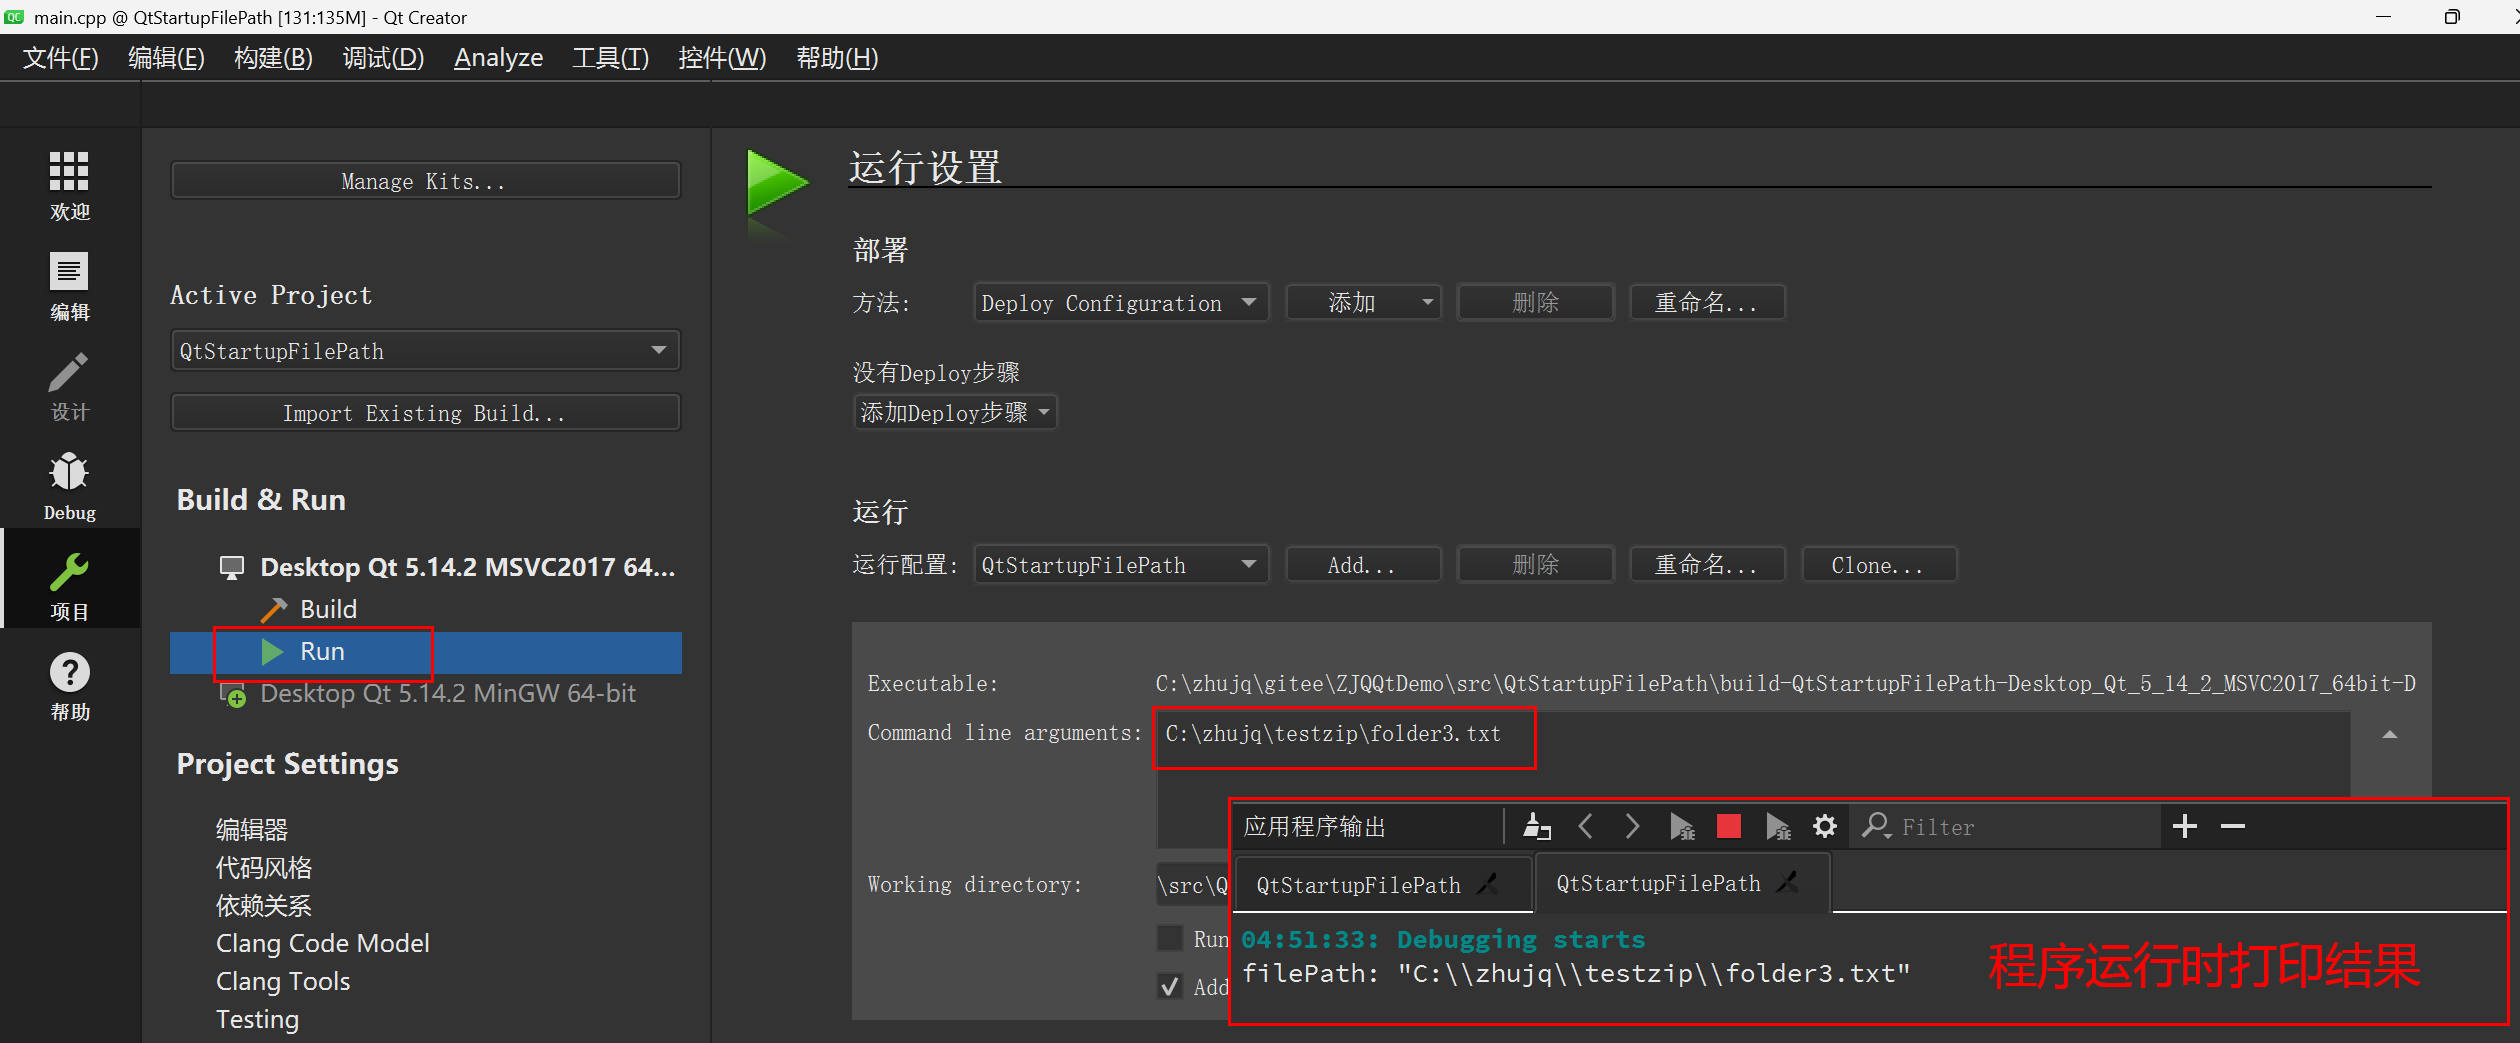The image size is (2520, 1043).
Task: Open output pane settings gear icon
Action: click(1825, 826)
